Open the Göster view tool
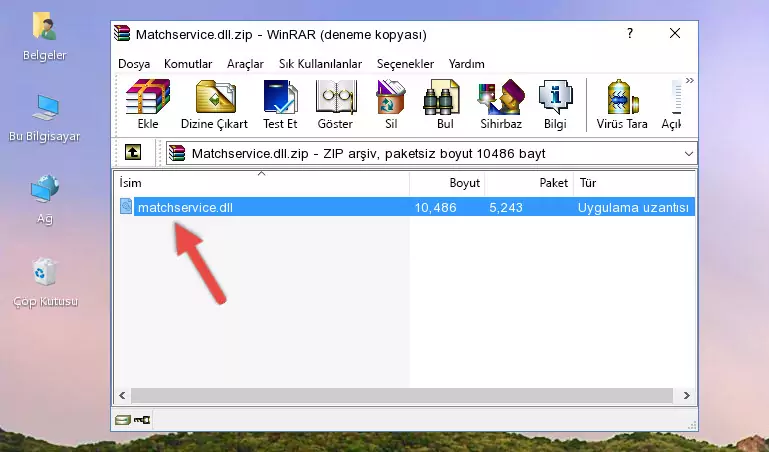 tap(336, 97)
